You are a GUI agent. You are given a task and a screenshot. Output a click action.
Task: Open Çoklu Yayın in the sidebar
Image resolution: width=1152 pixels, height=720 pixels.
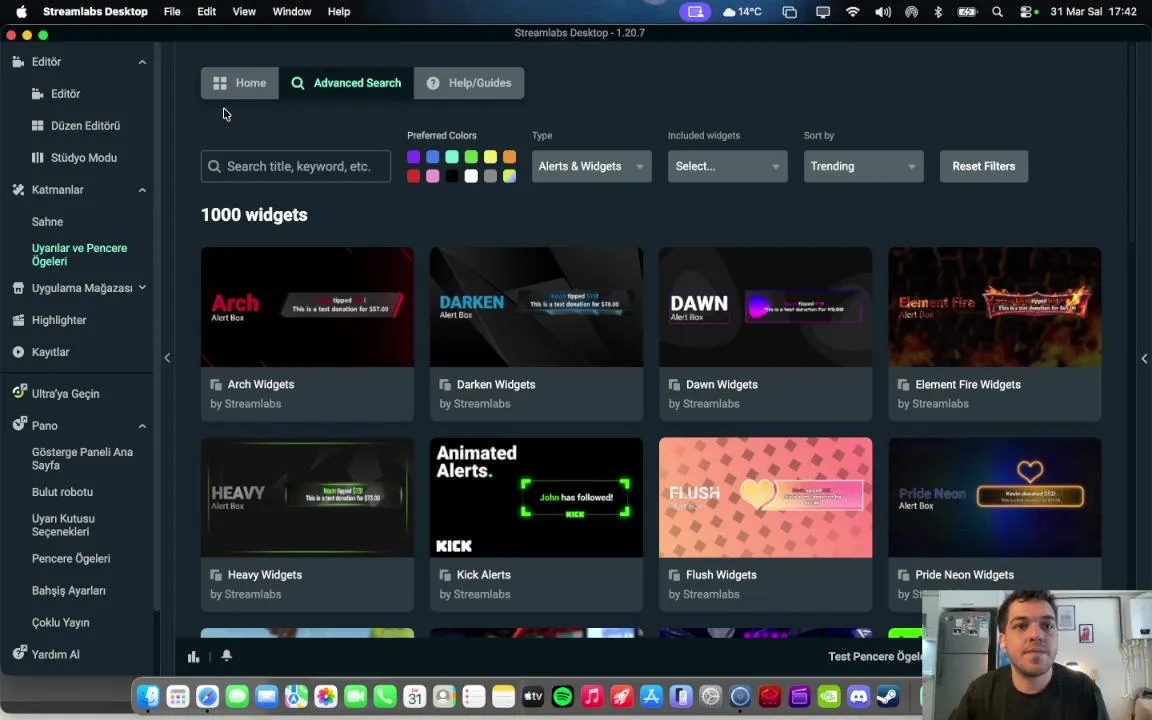(x=61, y=622)
